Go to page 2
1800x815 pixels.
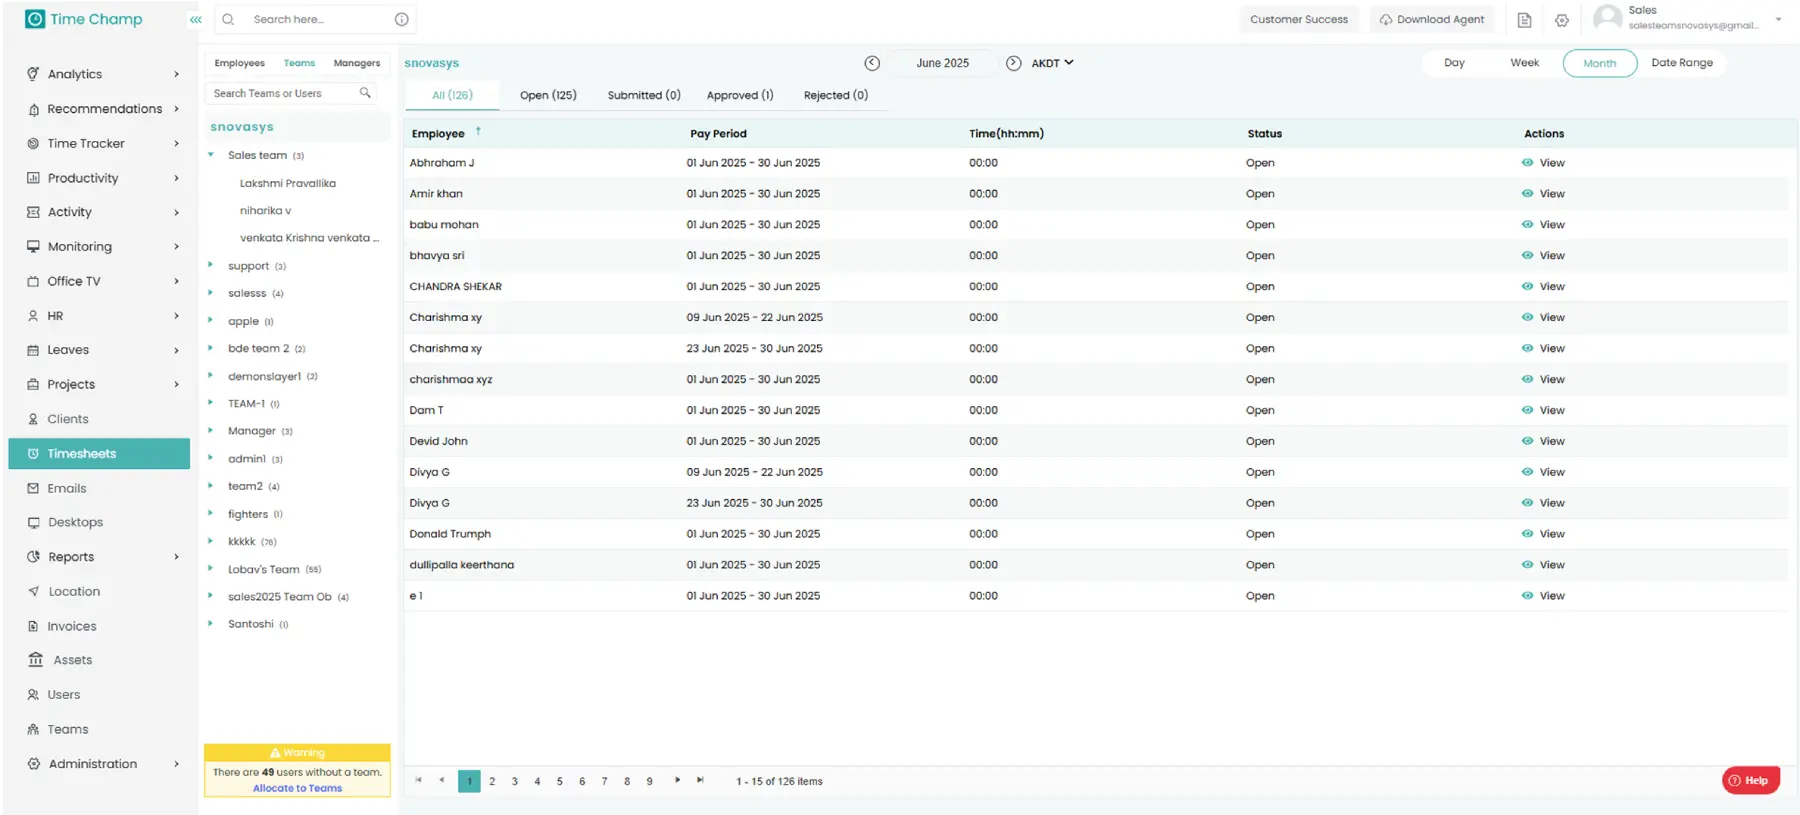pos(492,781)
